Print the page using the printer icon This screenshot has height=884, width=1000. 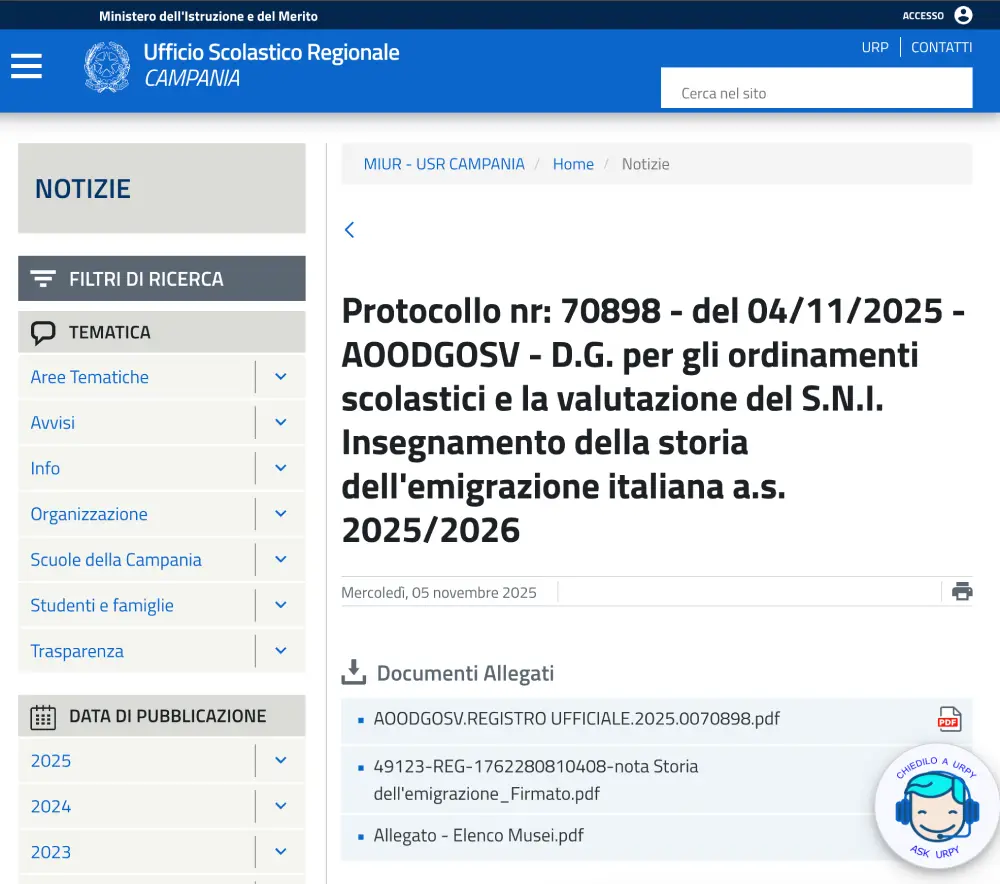tap(962, 591)
